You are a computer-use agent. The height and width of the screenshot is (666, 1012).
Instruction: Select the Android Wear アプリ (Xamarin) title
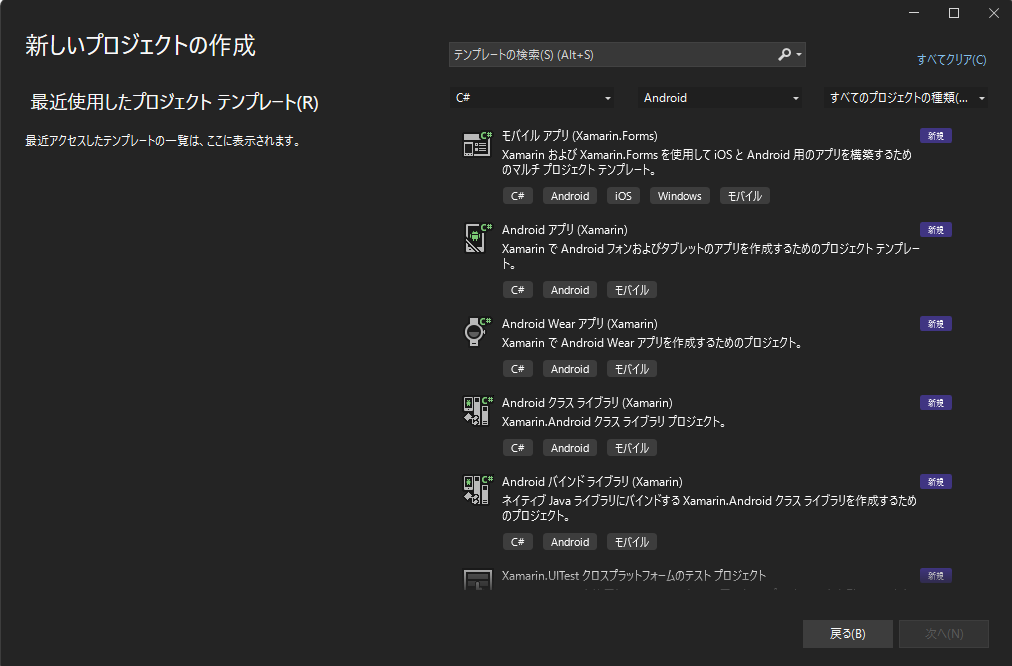pyautogui.click(x=580, y=324)
